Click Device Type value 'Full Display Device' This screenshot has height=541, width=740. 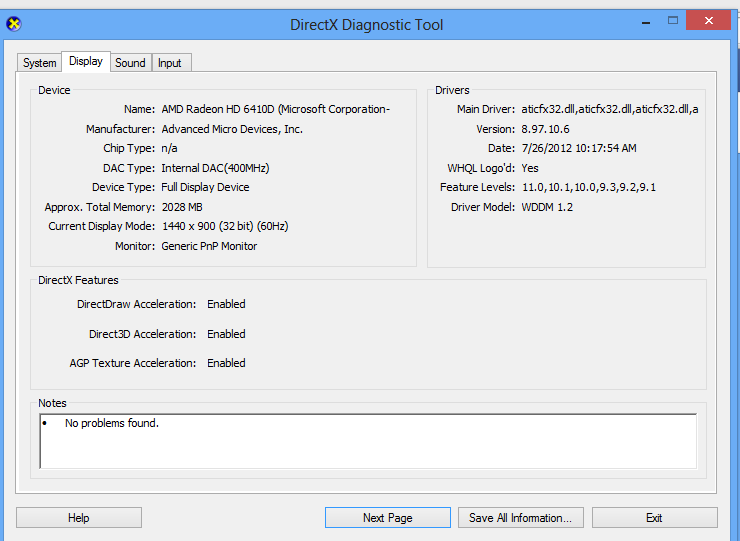coord(205,187)
